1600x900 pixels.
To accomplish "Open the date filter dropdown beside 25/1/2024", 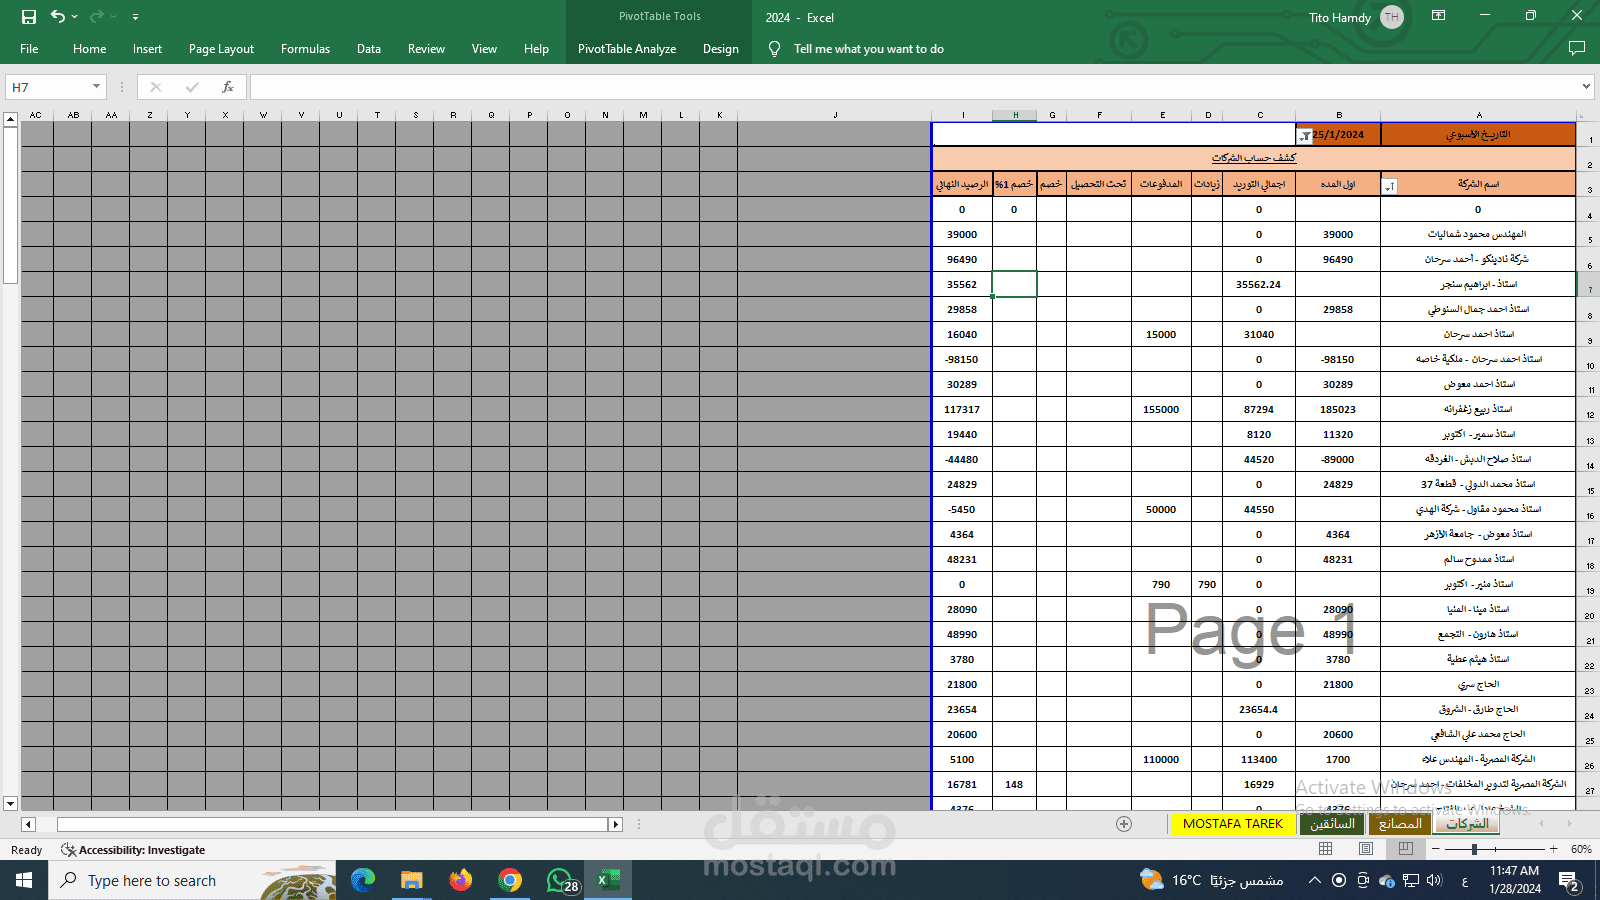I will pyautogui.click(x=1305, y=136).
